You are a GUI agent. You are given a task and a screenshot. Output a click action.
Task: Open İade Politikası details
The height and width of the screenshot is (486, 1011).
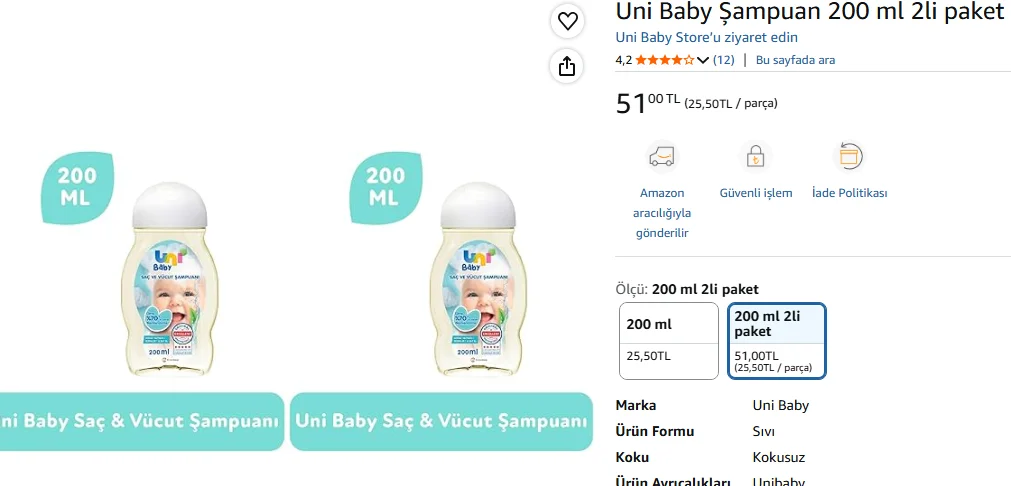click(849, 193)
